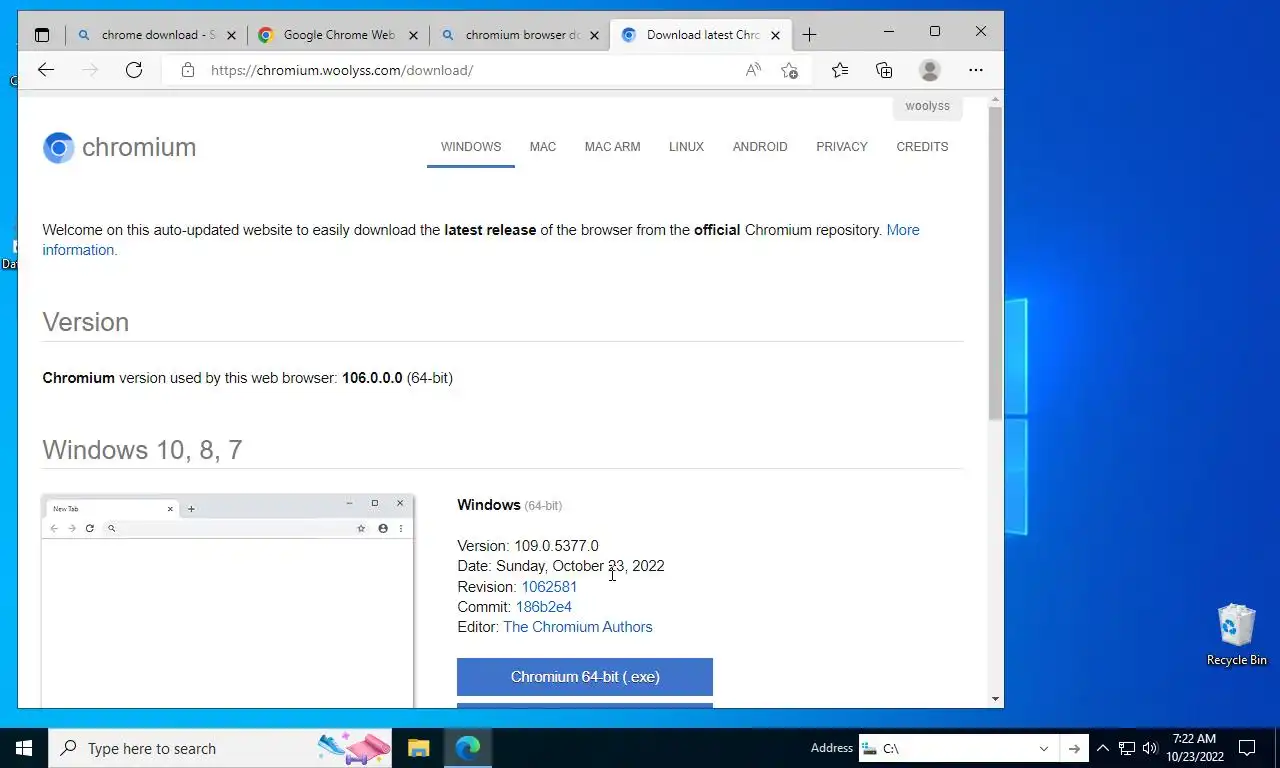The image size is (1280, 768).
Task: Open the CREDITS page
Action: [922, 147]
